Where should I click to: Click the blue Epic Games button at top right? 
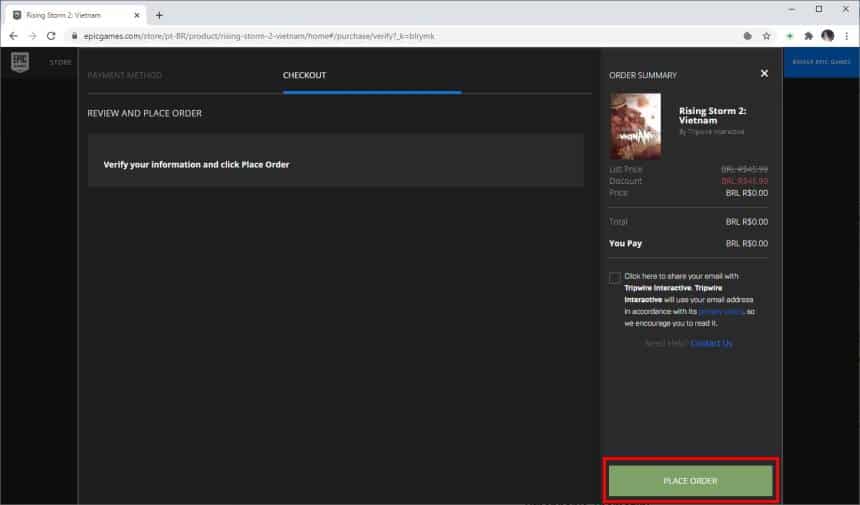pyautogui.click(x=821, y=62)
